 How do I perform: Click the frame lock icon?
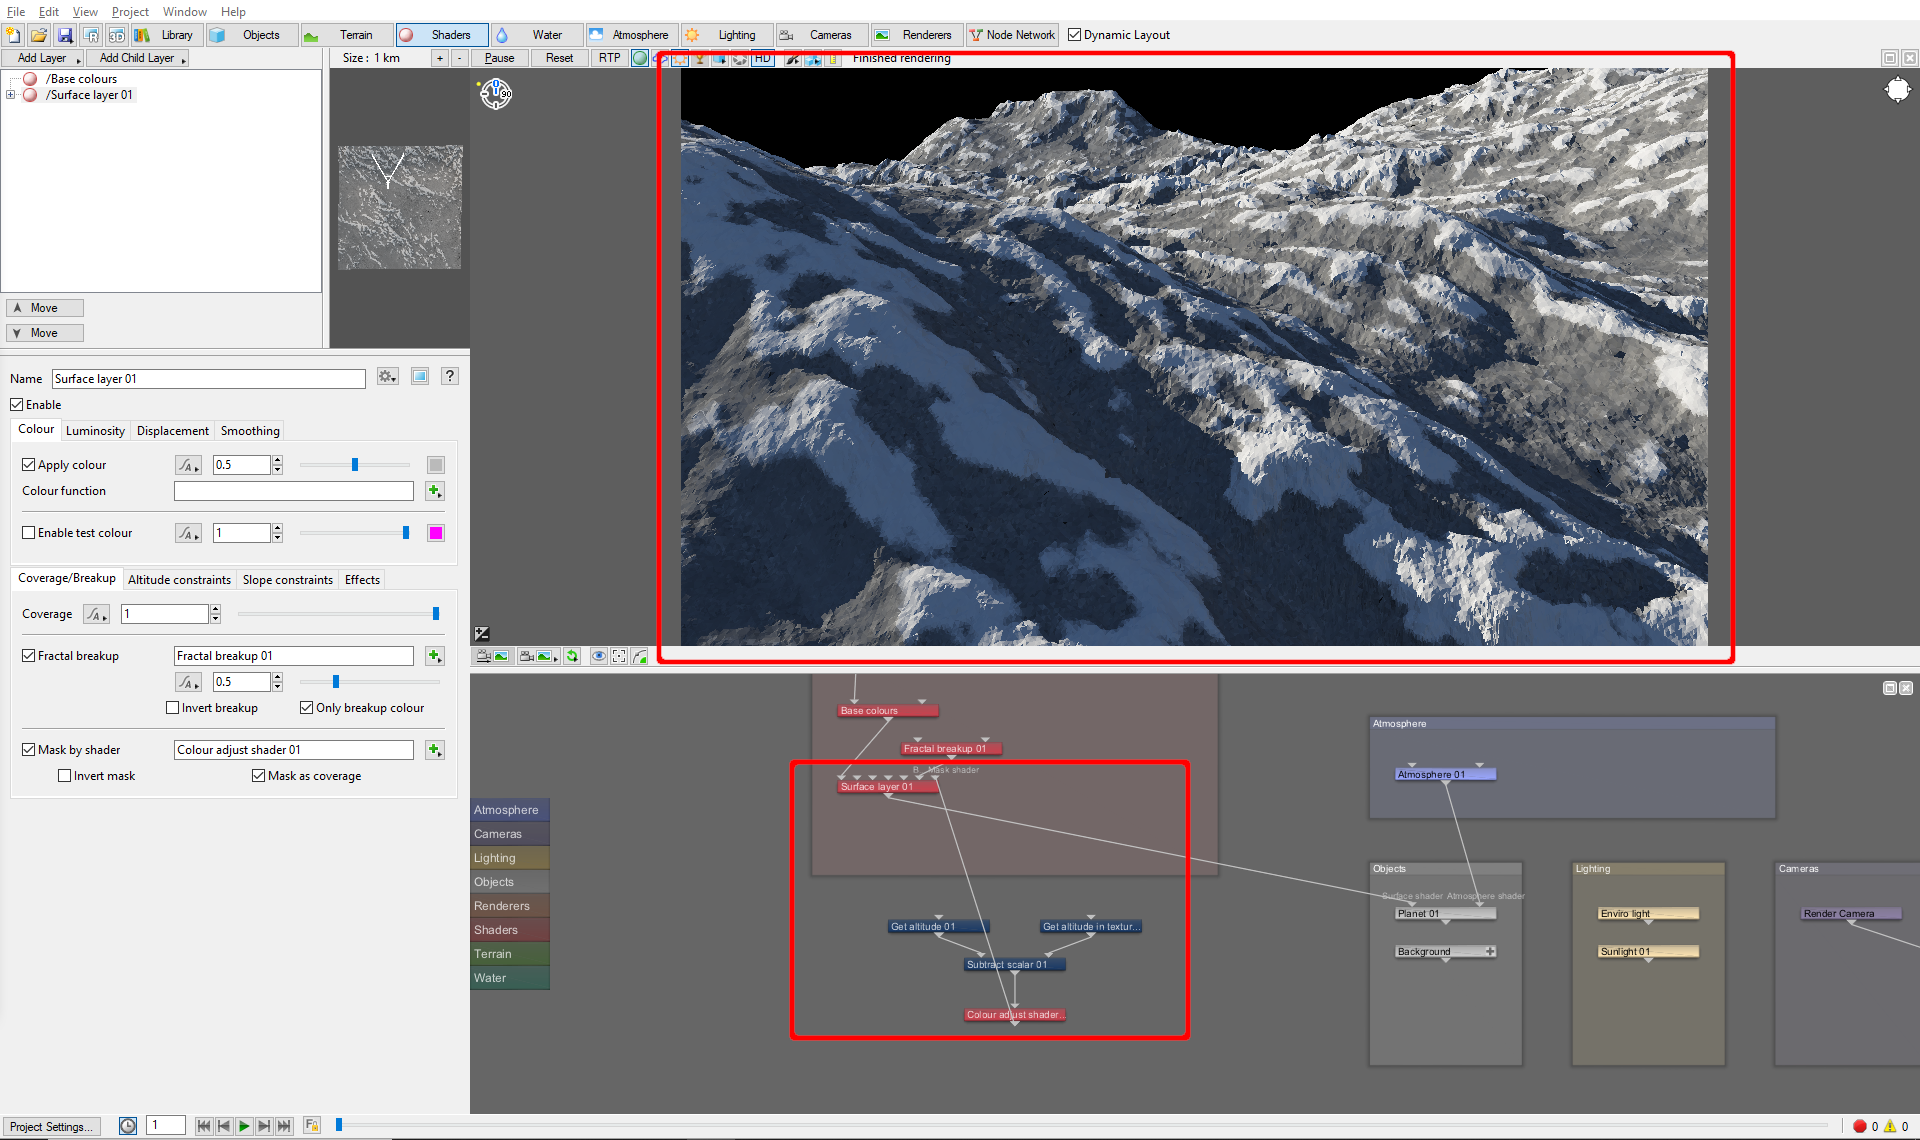coord(311,1126)
